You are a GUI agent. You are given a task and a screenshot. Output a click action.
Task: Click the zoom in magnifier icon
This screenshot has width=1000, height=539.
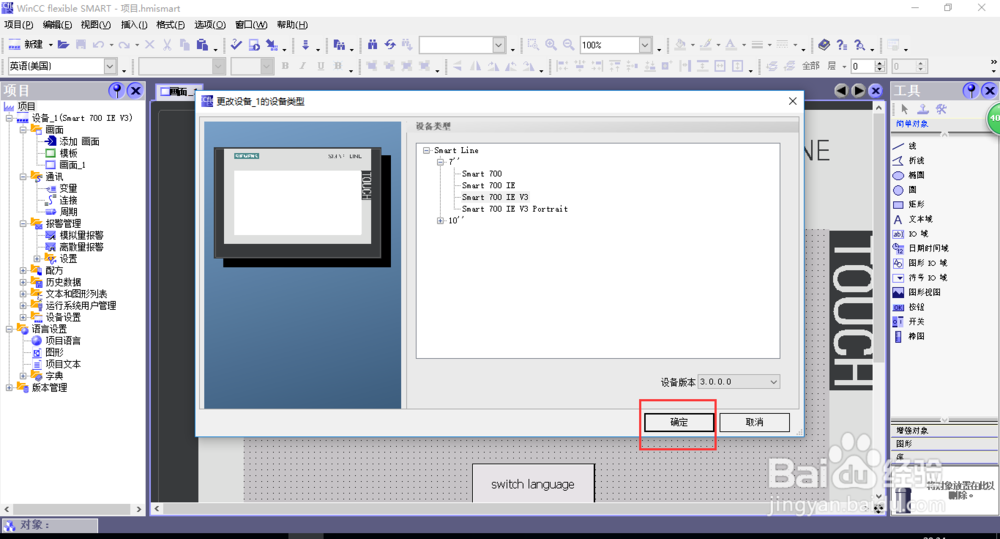[x=550, y=45]
